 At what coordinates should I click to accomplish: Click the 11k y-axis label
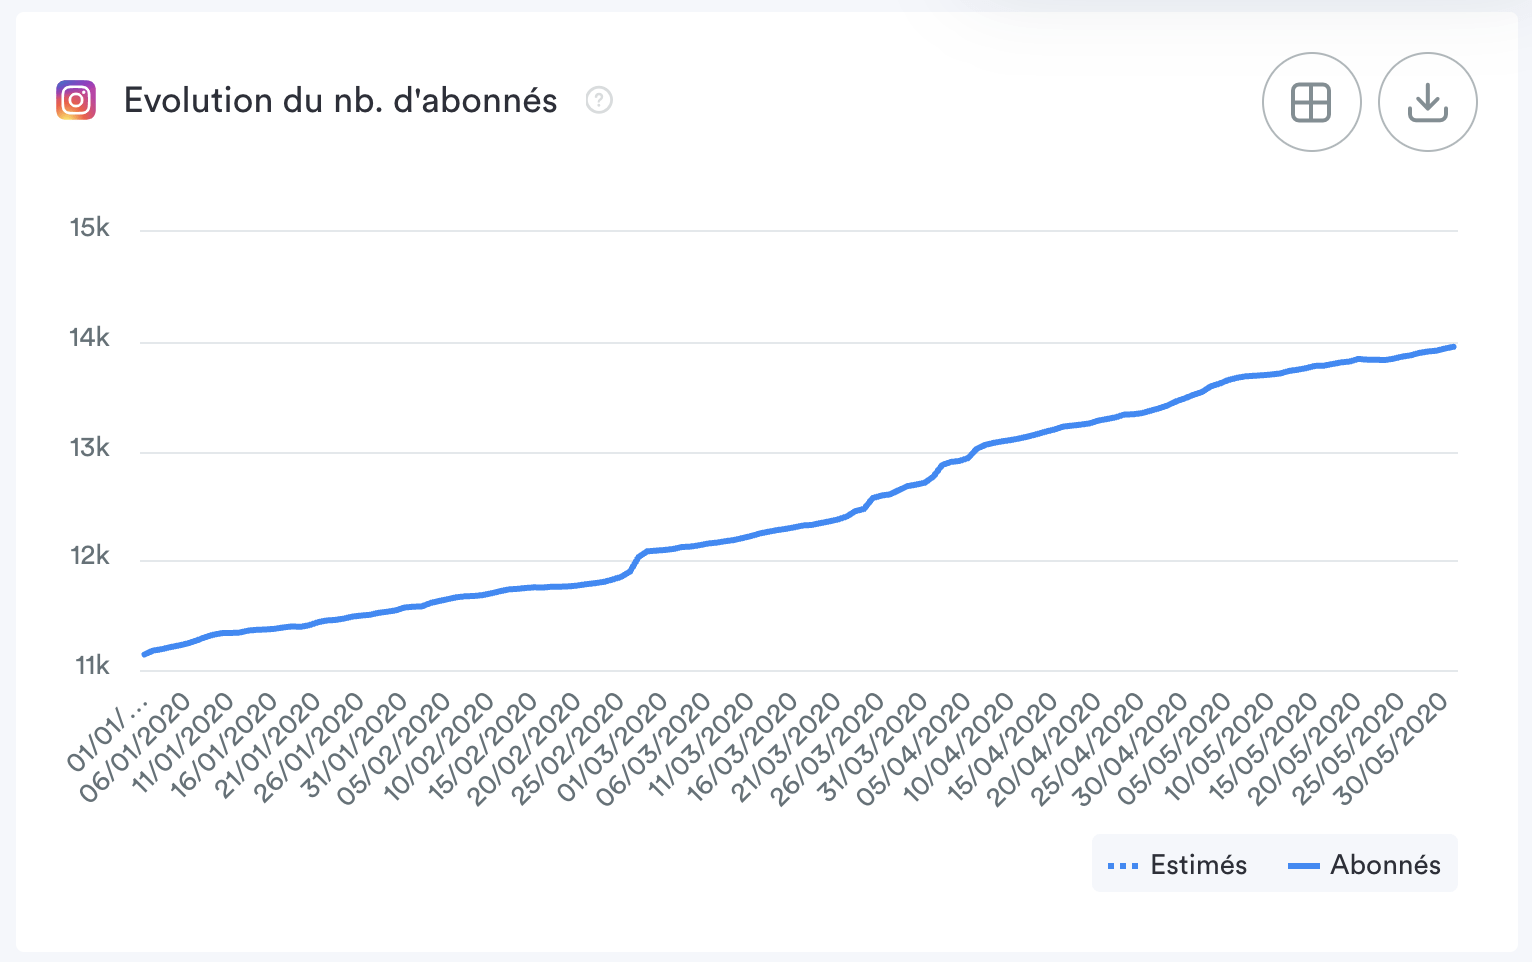click(x=92, y=666)
